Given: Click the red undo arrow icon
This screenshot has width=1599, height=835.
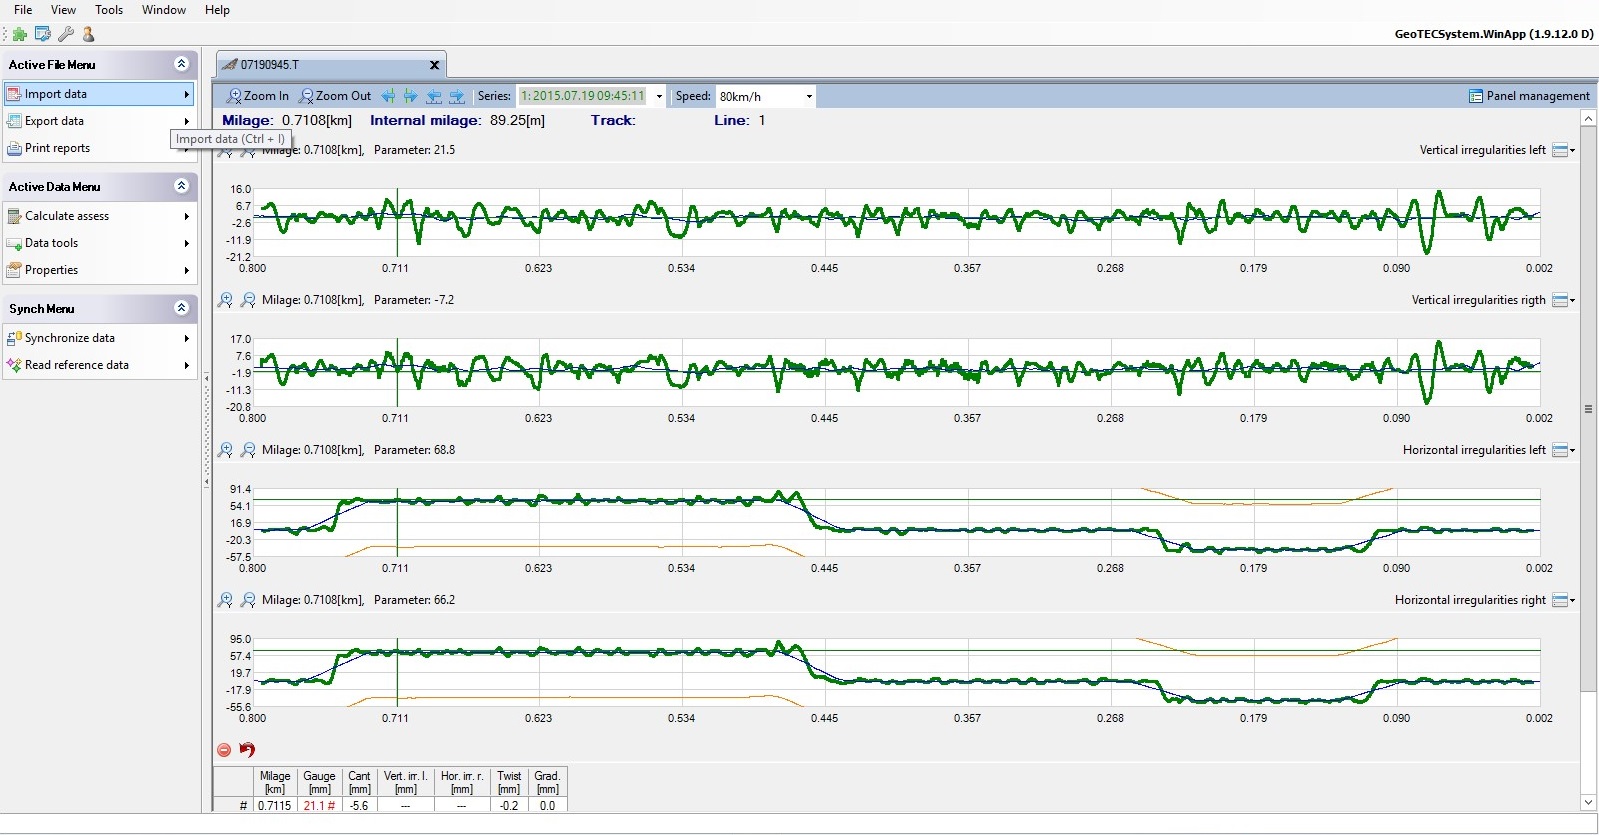Looking at the screenshot, I should click(x=247, y=749).
